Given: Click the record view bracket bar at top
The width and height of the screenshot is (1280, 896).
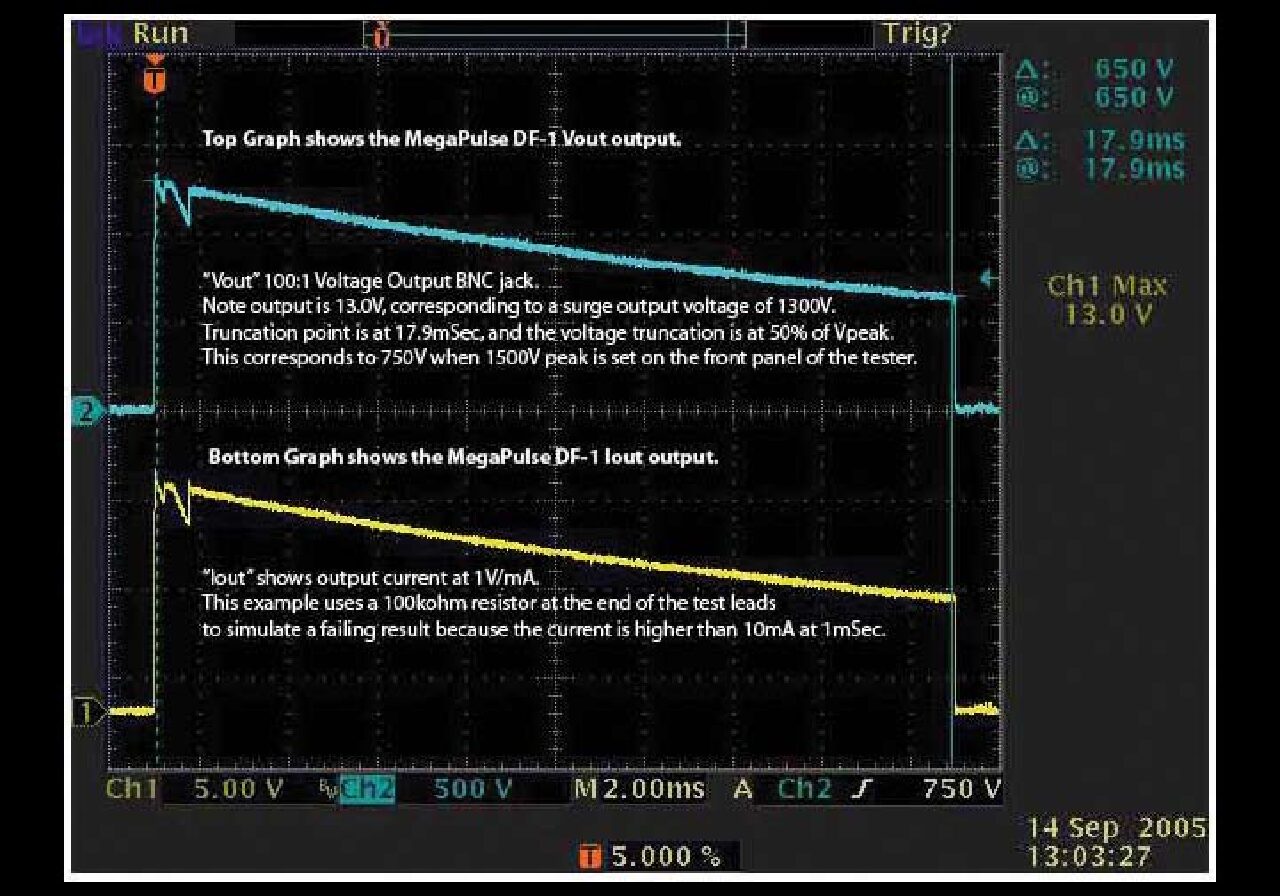Looking at the screenshot, I should pos(555,36).
